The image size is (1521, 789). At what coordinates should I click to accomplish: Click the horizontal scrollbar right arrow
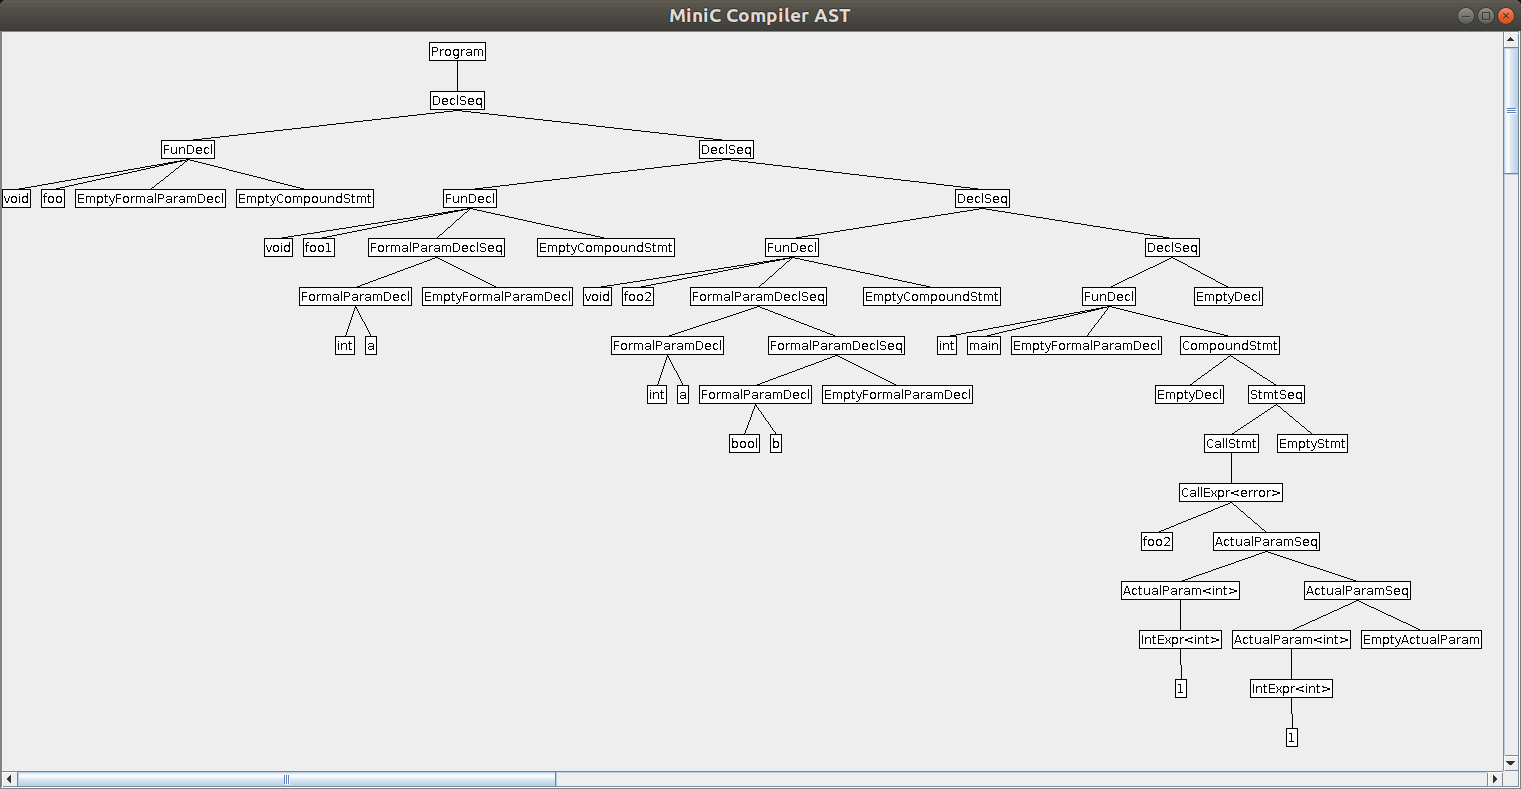[x=1495, y=779]
